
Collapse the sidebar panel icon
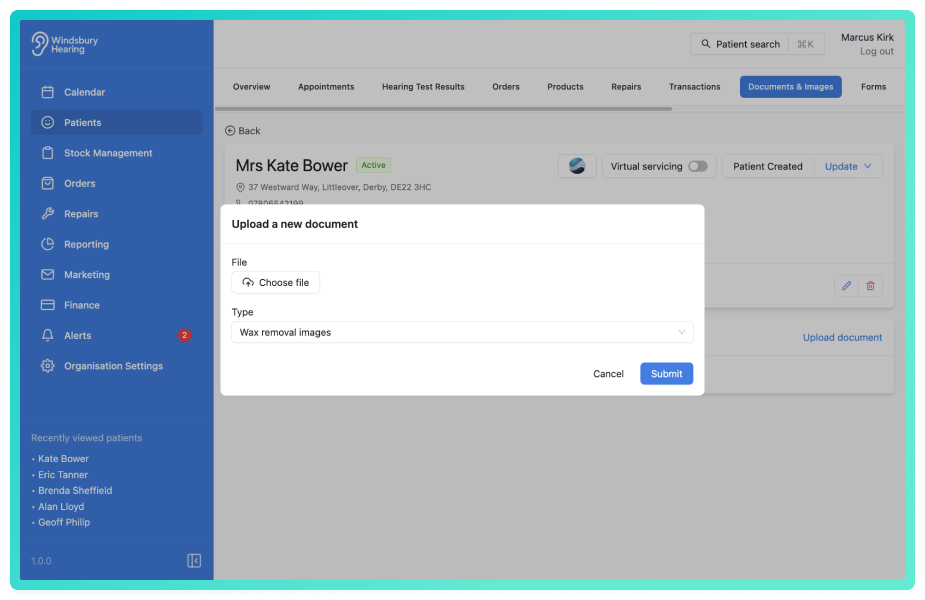tap(194, 560)
